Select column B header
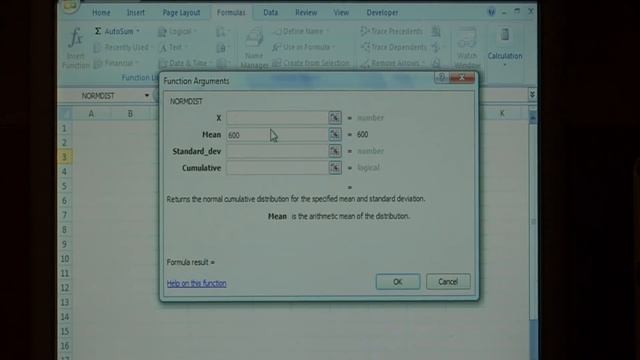640x360 pixels. 130,114
